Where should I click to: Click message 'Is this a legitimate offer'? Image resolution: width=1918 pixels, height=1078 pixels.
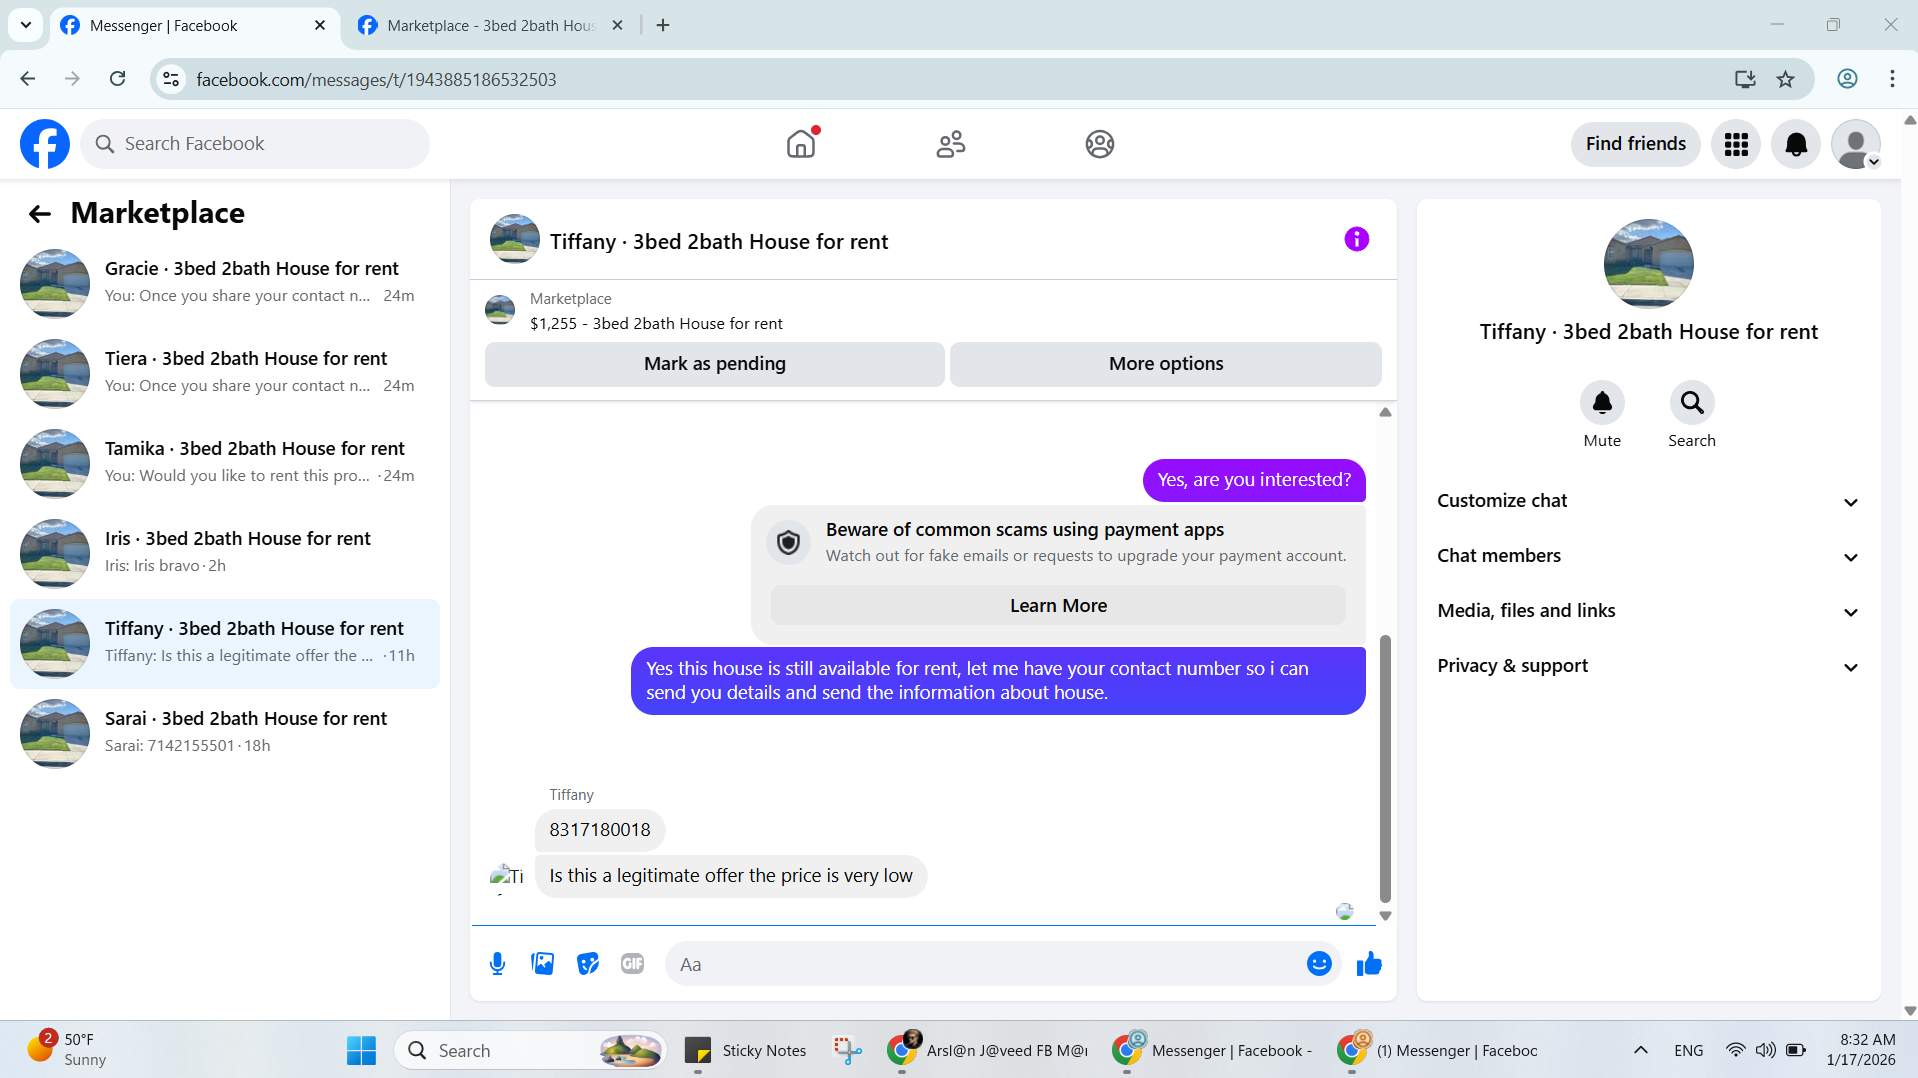click(x=730, y=876)
